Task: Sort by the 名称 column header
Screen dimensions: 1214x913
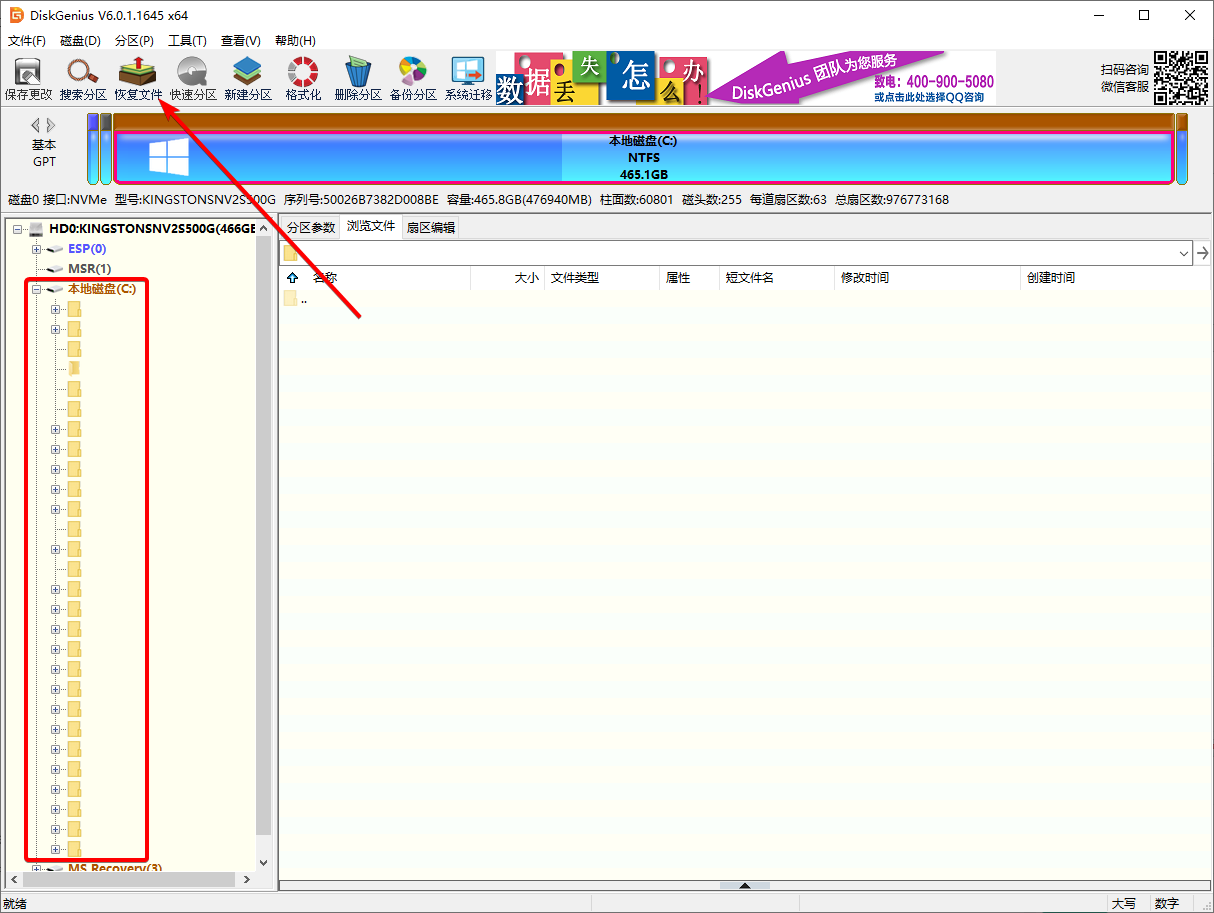Action: (324, 278)
